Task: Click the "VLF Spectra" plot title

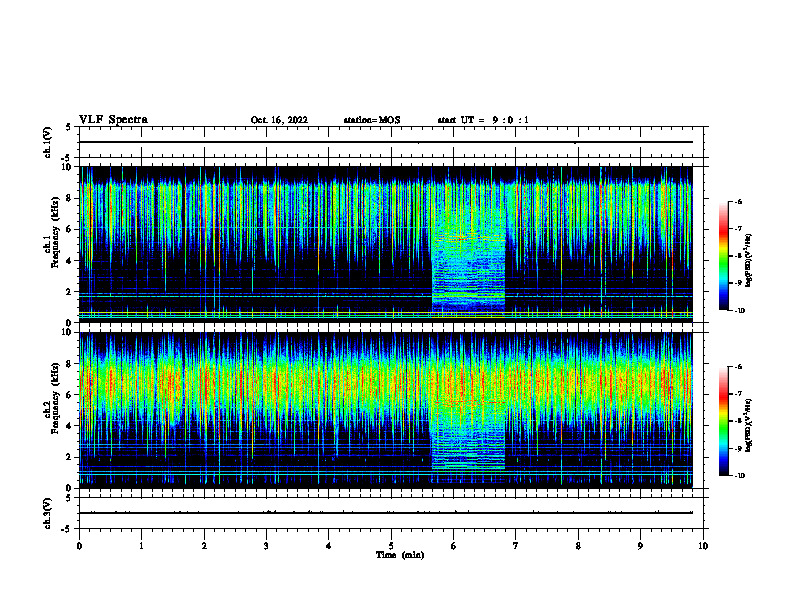Action: pyautogui.click(x=113, y=120)
